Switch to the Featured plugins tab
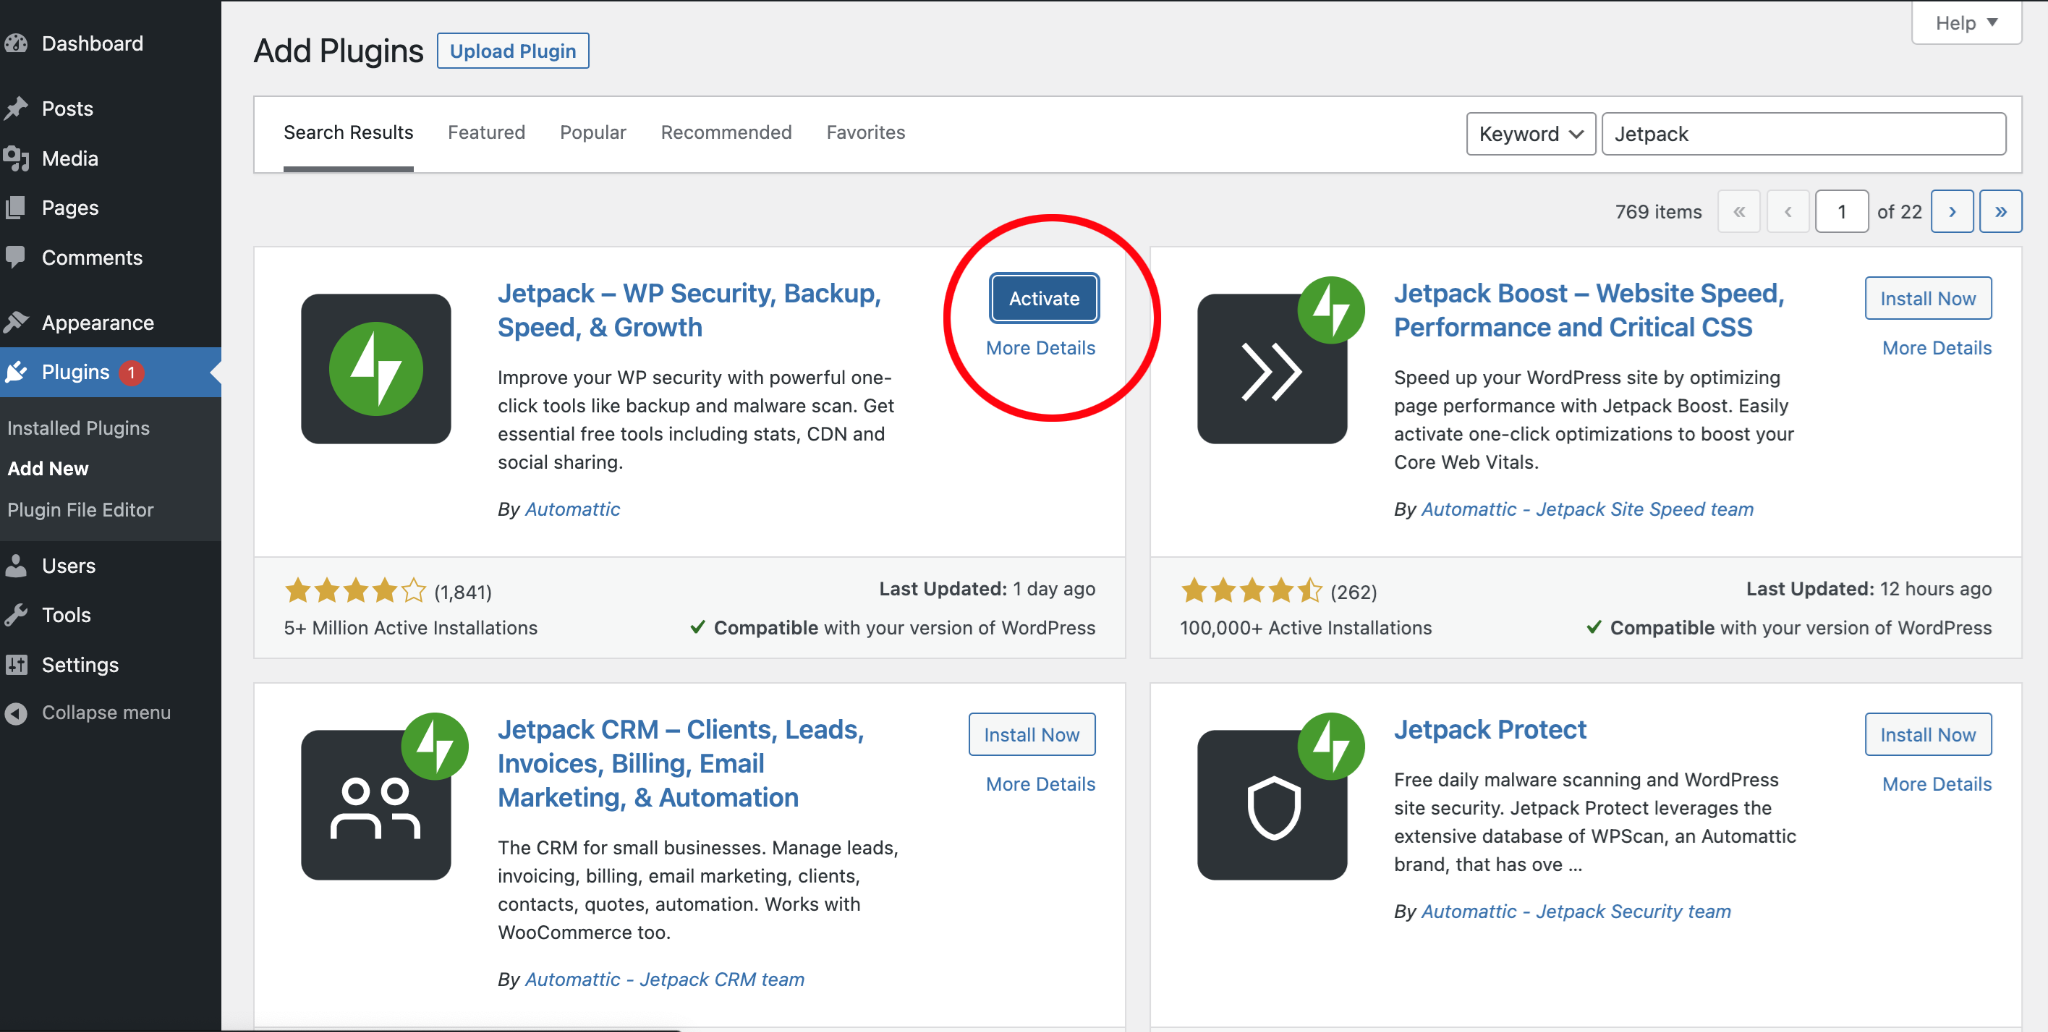2048x1032 pixels. pyautogui.click(x=486, y=132)
